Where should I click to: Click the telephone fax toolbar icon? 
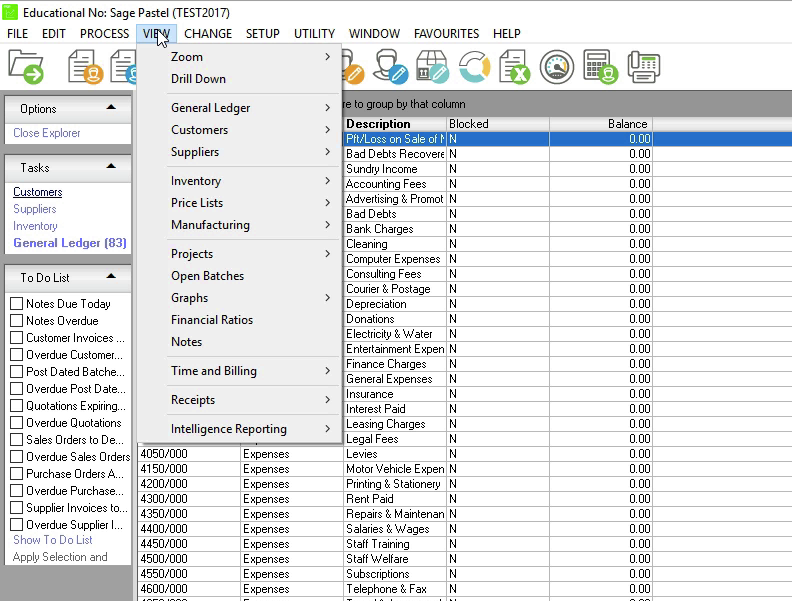pyautogui.click(x=643, y=68)
